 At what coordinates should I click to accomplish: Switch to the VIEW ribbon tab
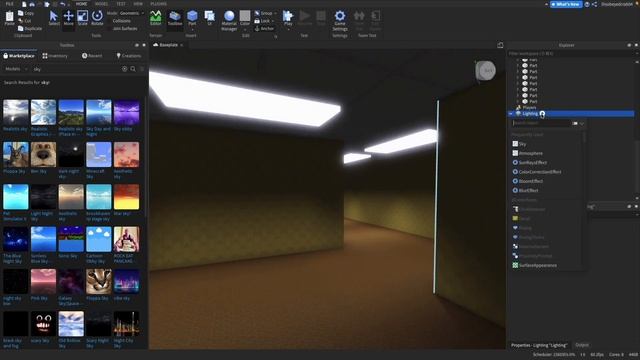click(138, 4)
